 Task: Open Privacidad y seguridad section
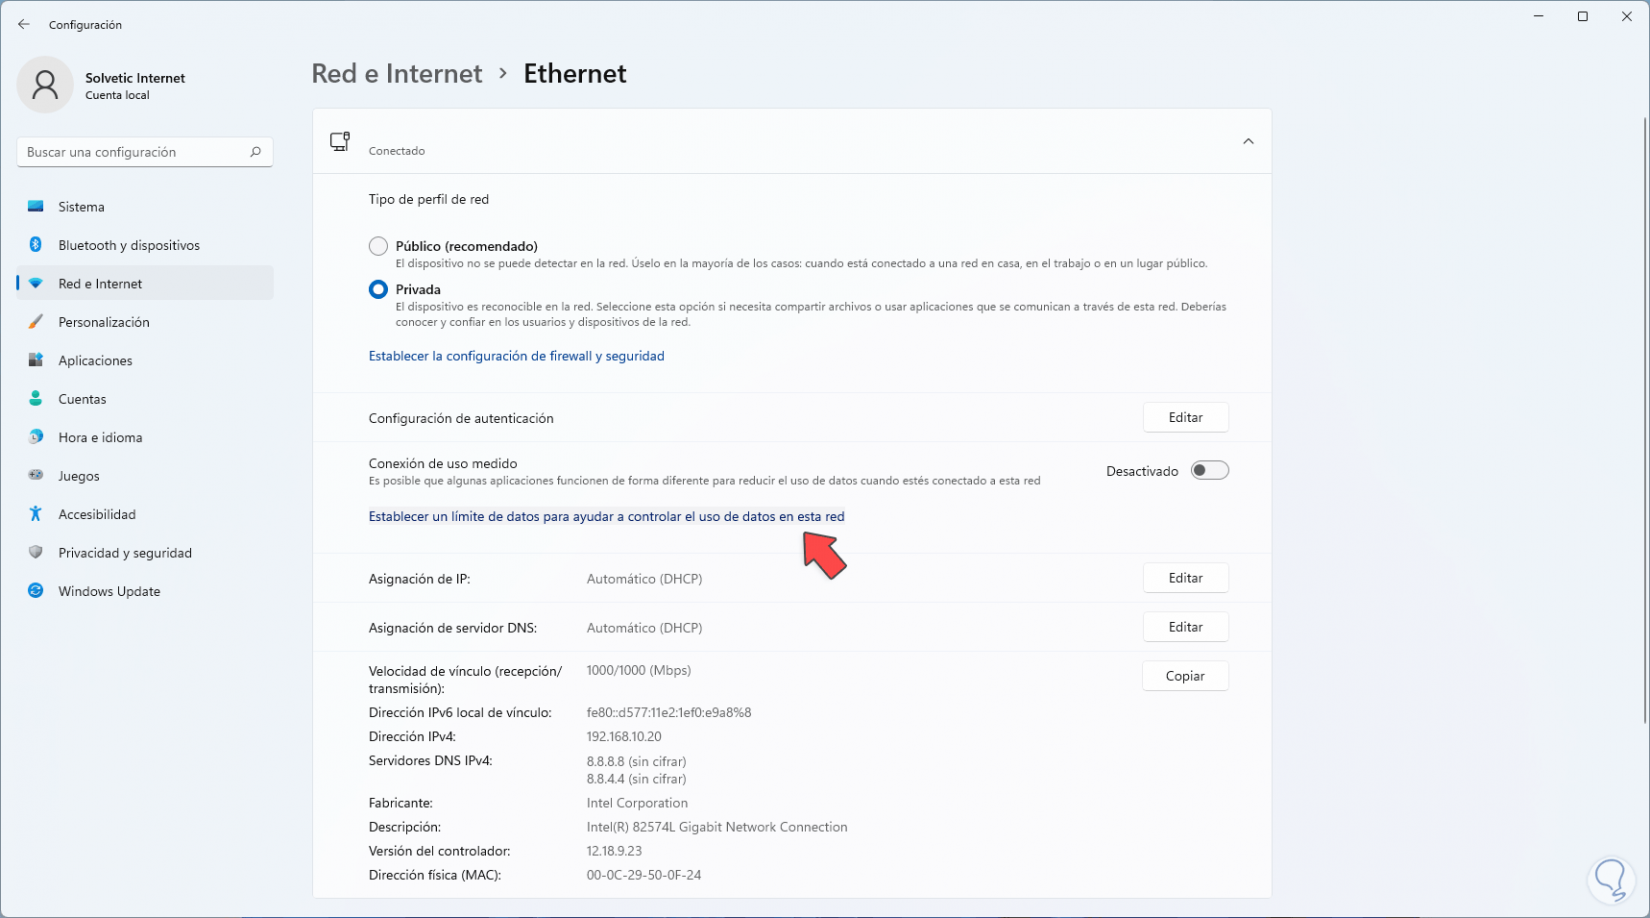tap(125, 553)
